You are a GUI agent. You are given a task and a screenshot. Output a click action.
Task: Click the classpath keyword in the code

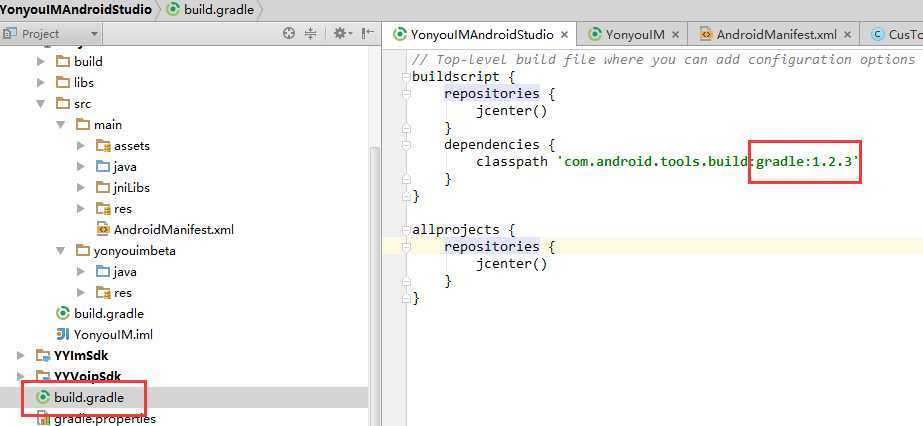512,161
